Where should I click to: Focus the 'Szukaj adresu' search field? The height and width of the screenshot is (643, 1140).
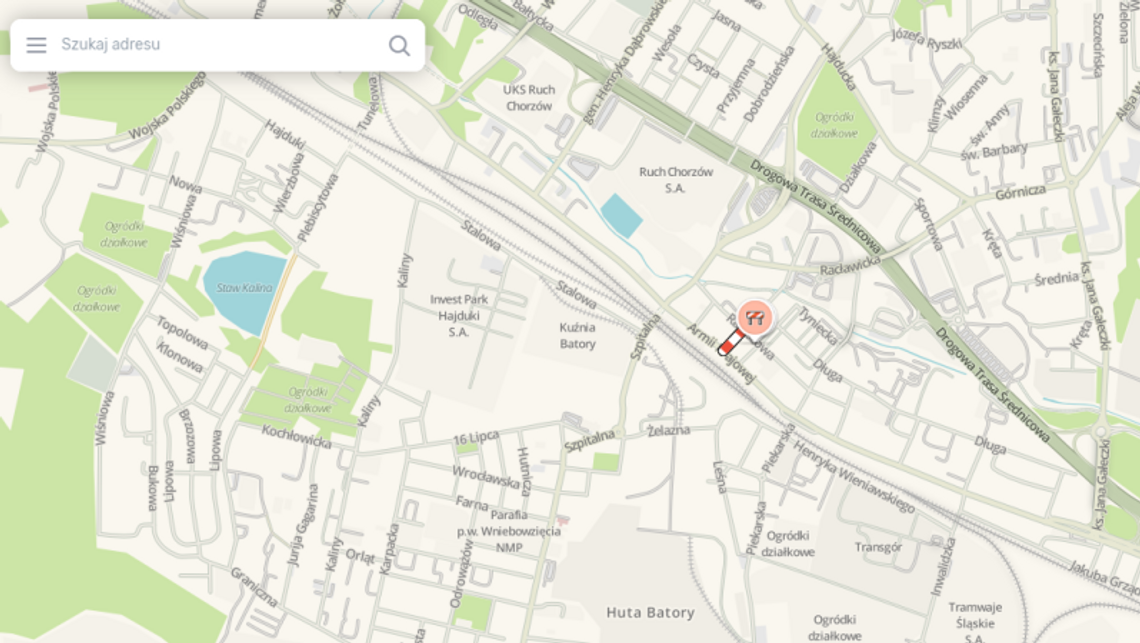[218, 45]
